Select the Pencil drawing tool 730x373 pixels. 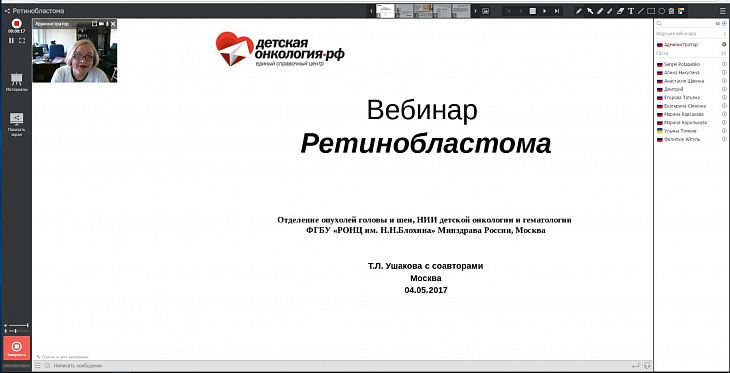click(579, 11)
